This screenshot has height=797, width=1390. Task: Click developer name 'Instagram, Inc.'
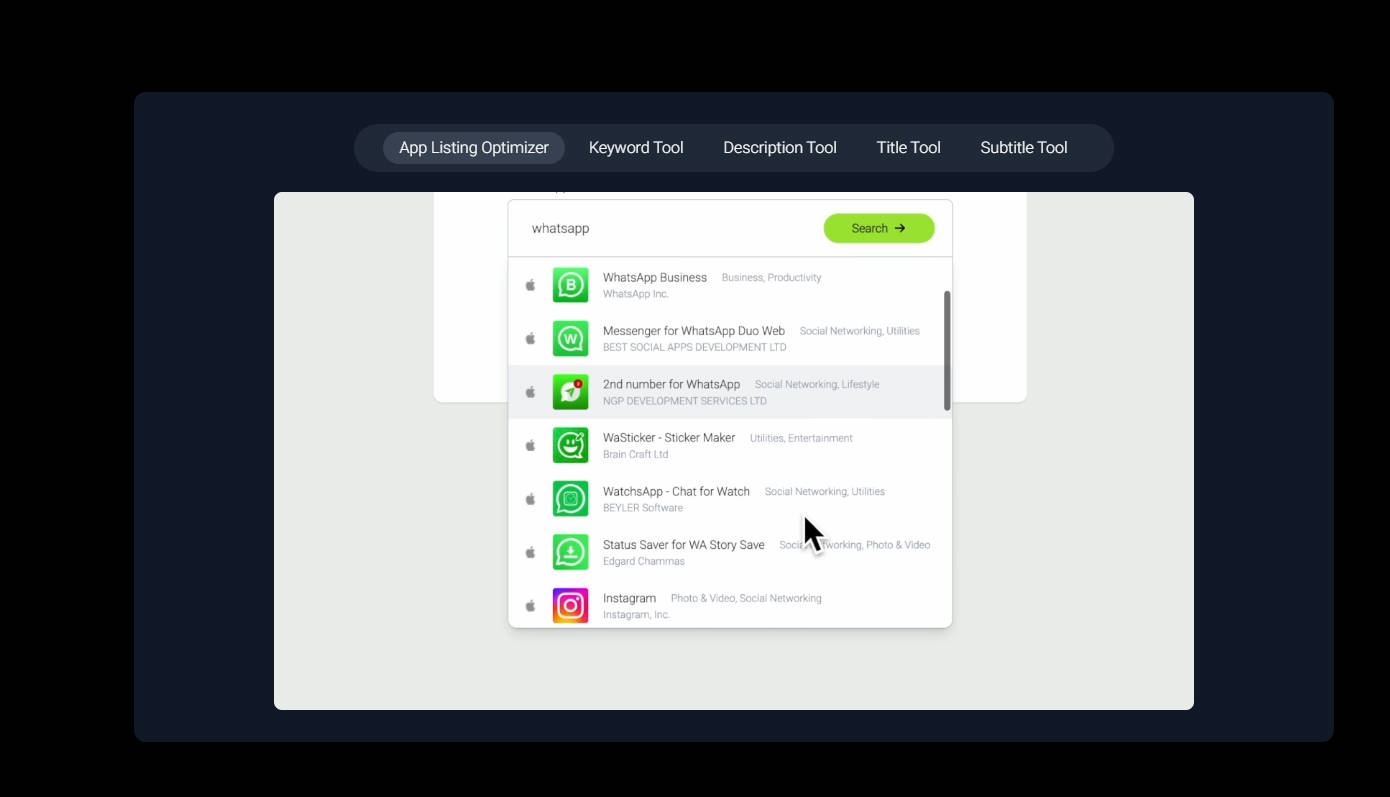pyautogui.click(x=637, y=615)
